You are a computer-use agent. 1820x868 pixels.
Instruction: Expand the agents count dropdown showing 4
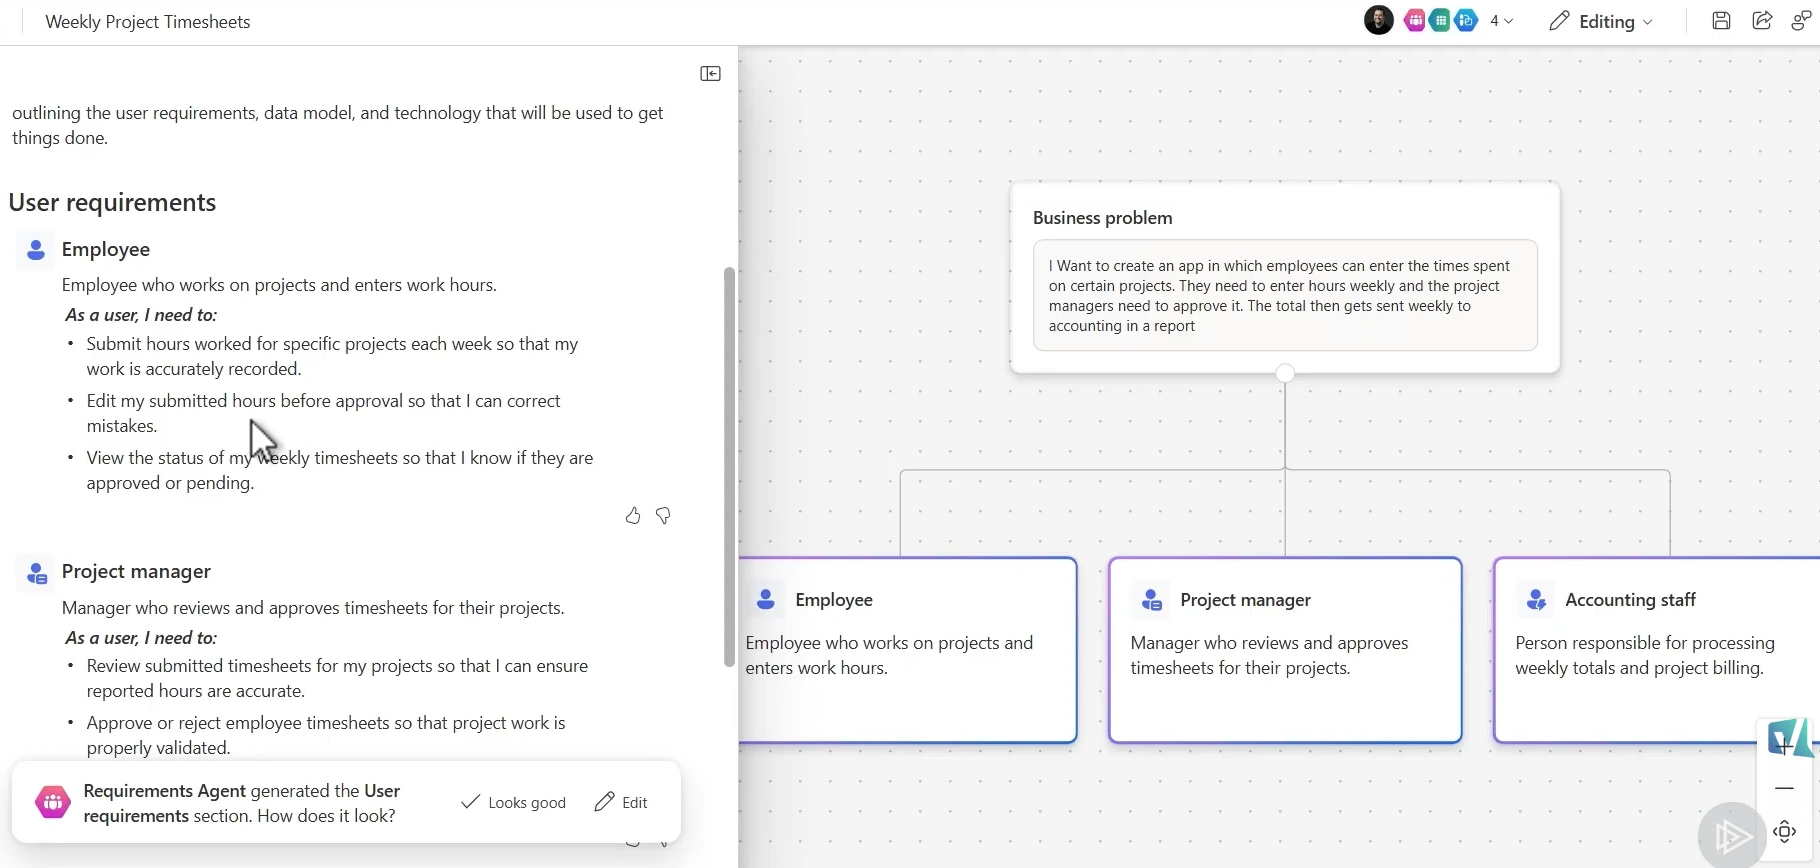click(1501, 21)
